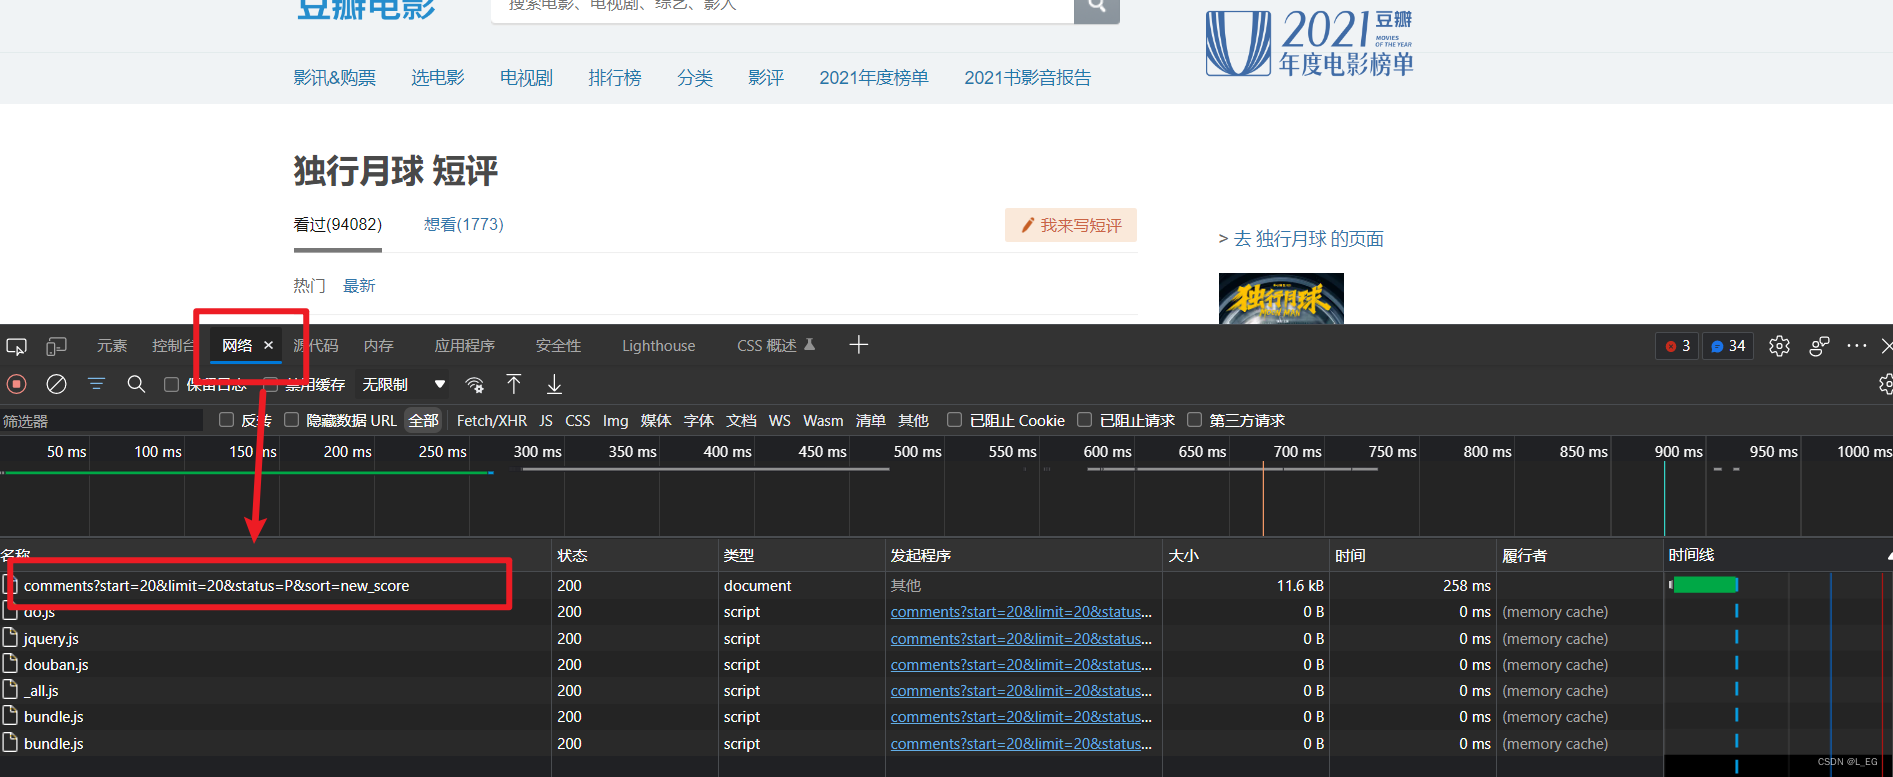Open DevTools settings gear icon
The height and width of the screenshot is (777, 1893).
[1779, 346]
